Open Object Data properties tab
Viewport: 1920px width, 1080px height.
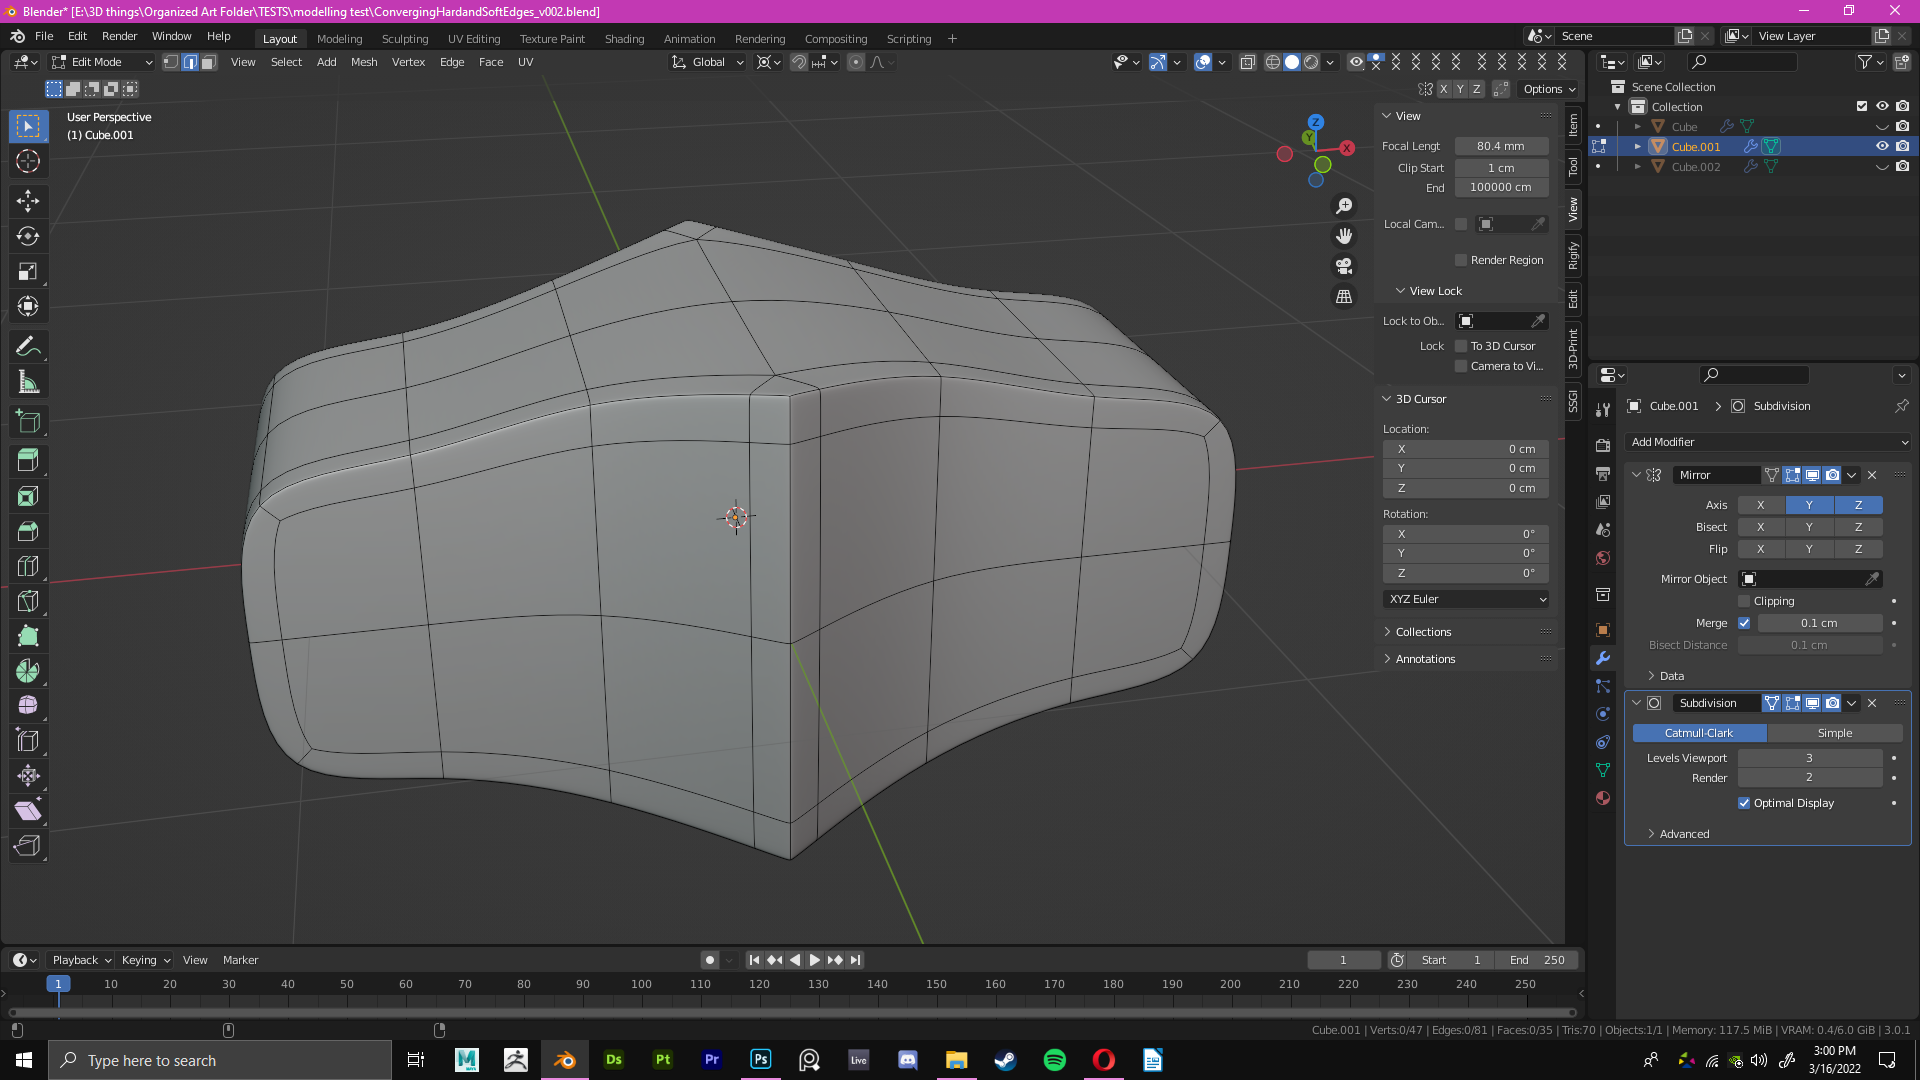pos(1603,770)
